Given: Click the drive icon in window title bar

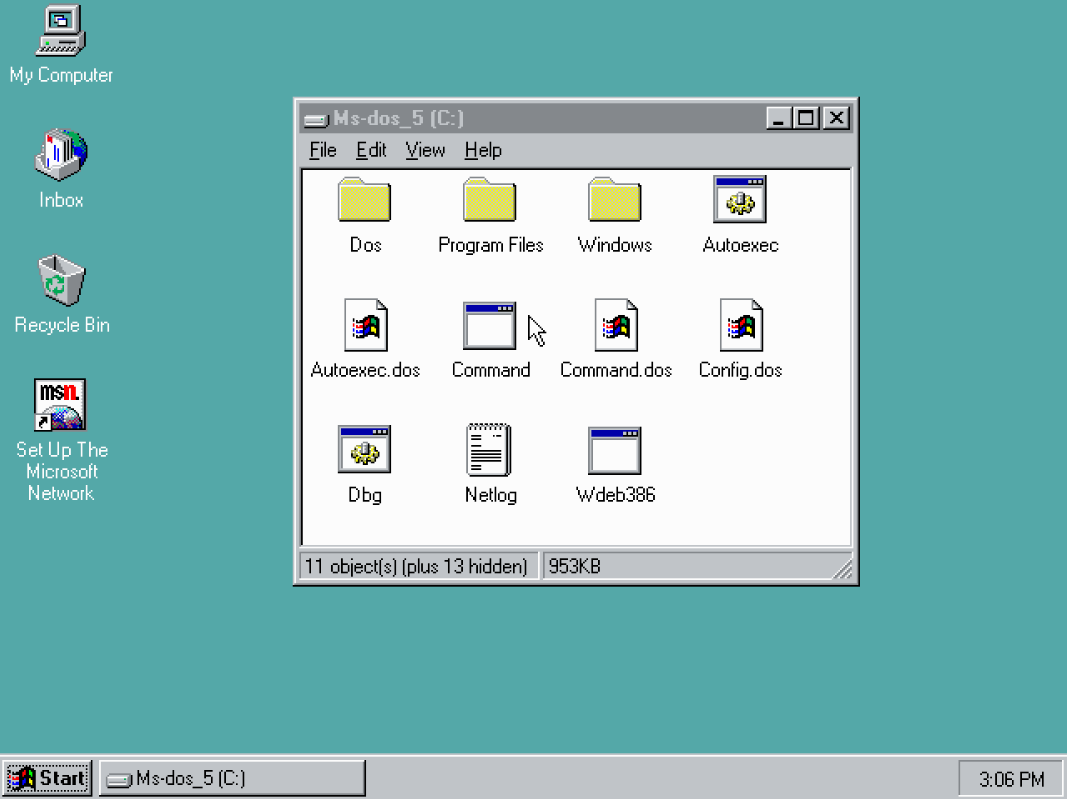Looking at the screenshot, I should pyautogui.click(x=316, y=119).
